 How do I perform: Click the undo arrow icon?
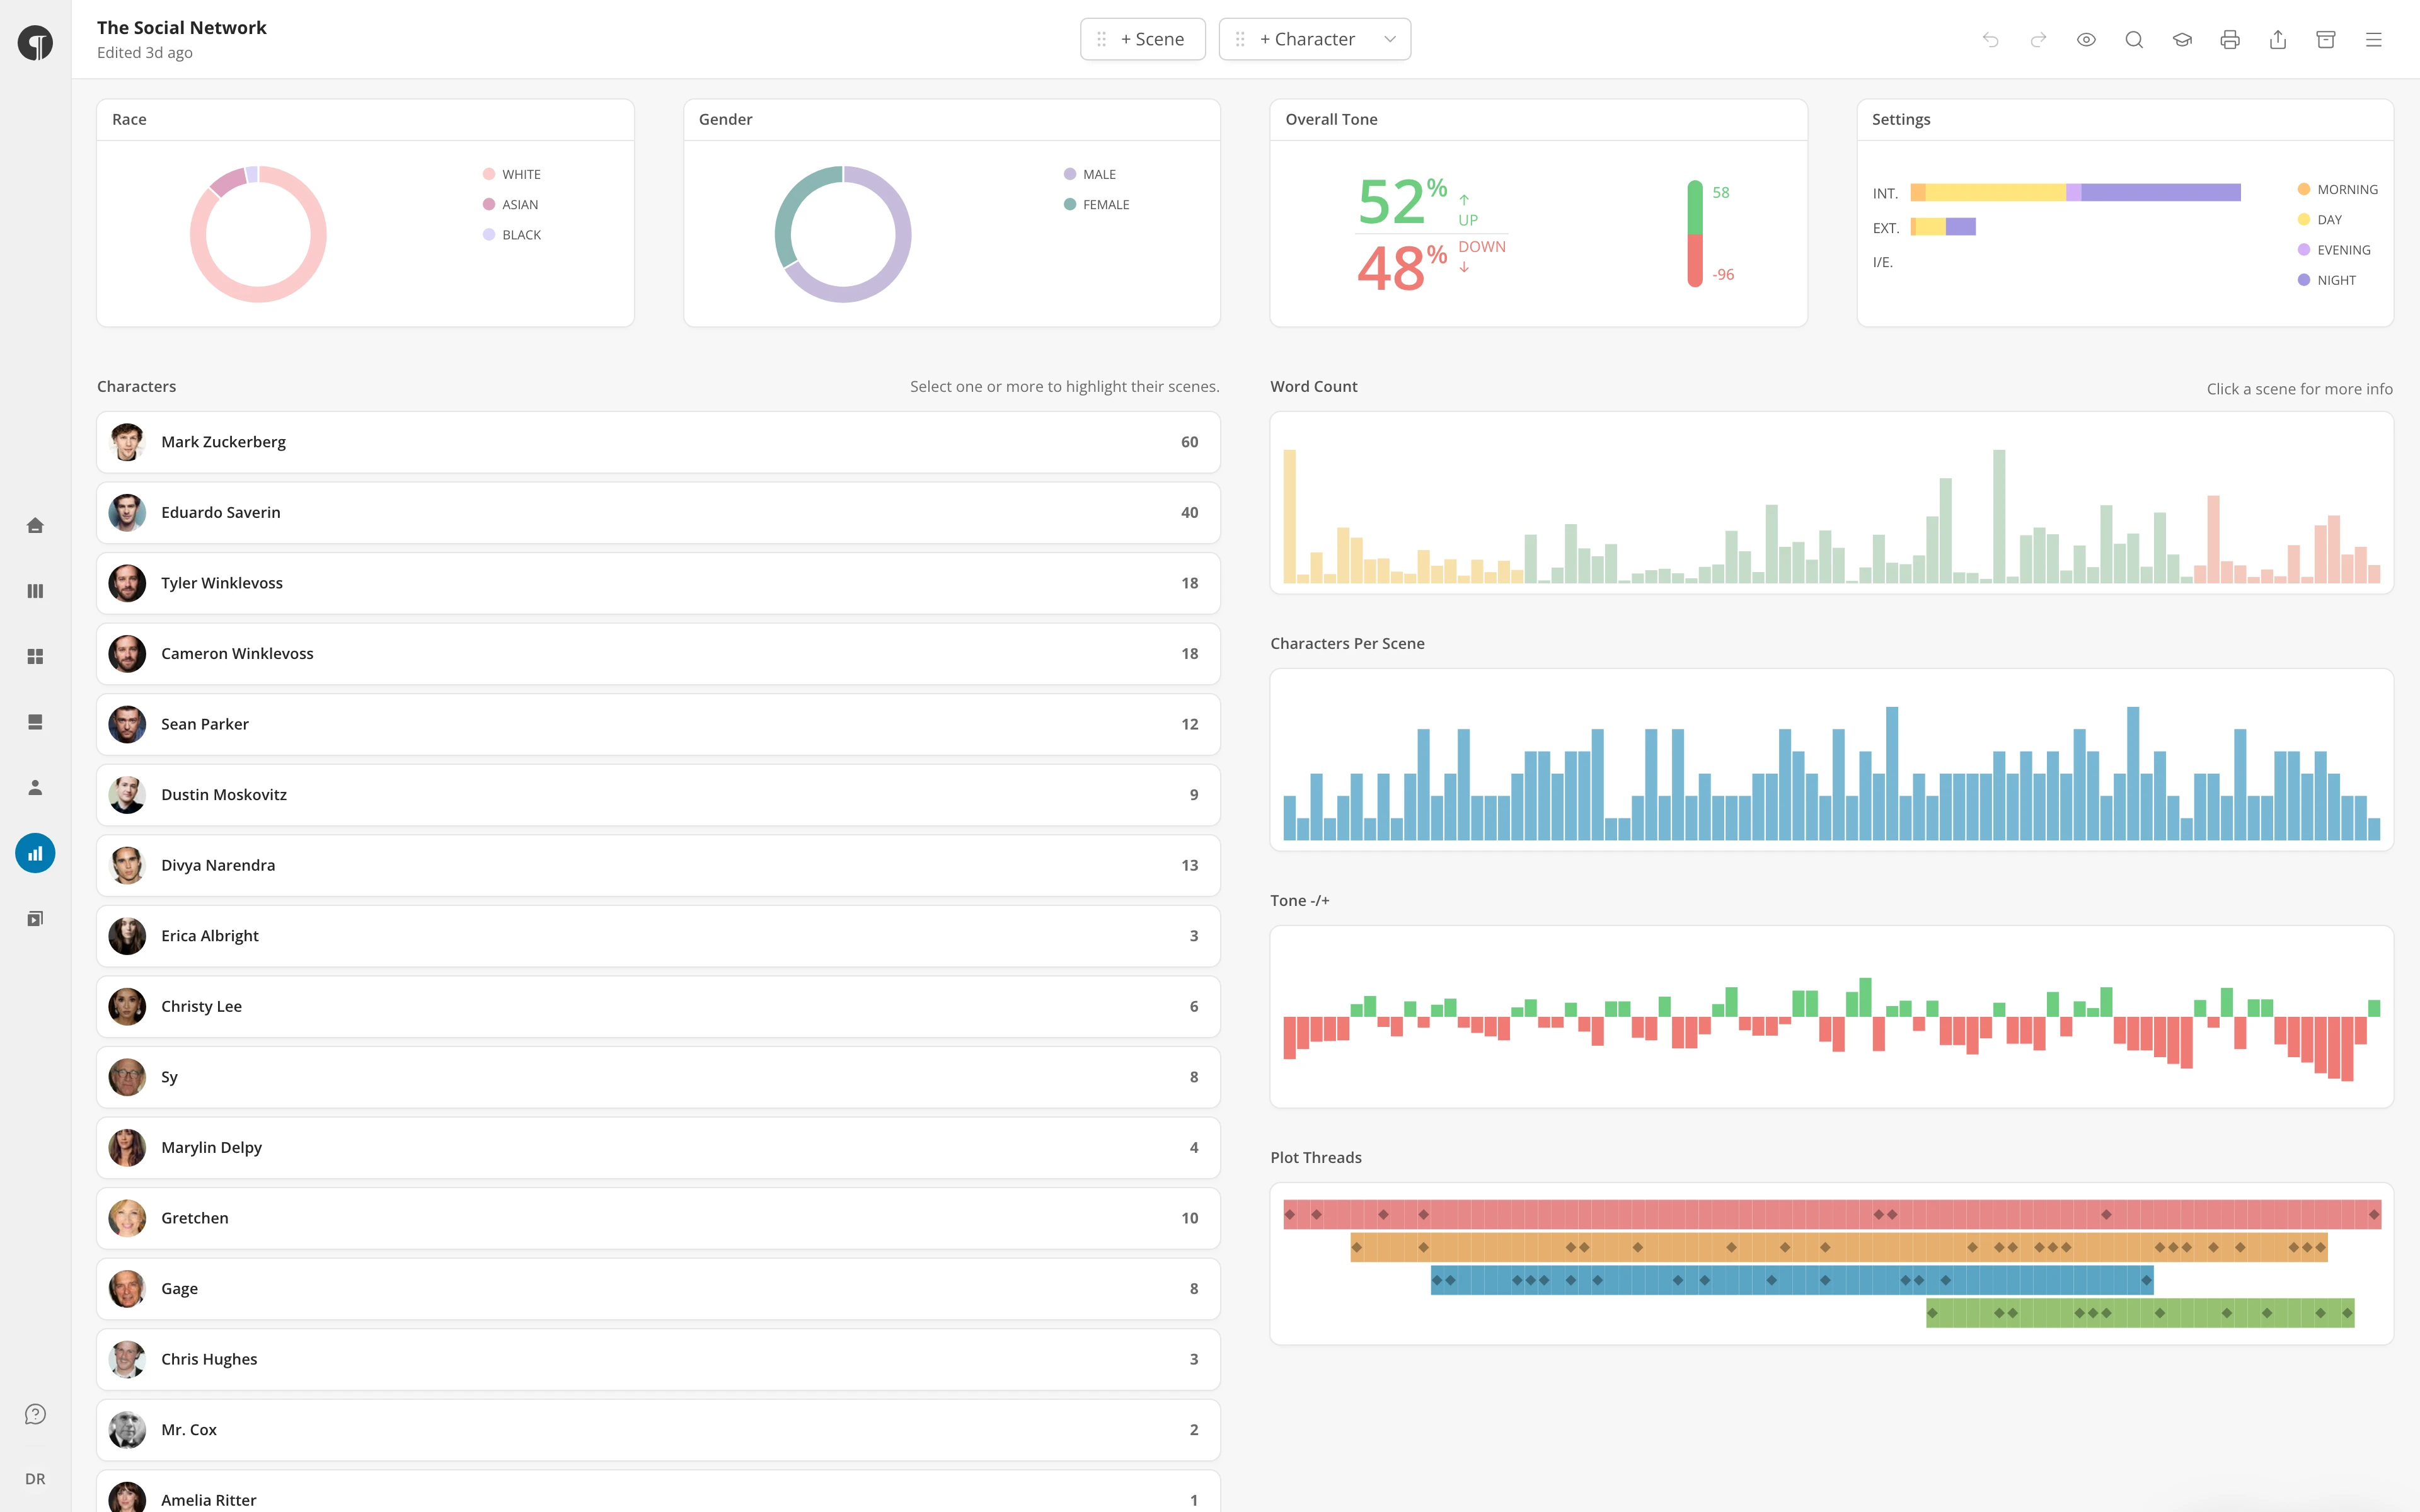[1990, 39]
